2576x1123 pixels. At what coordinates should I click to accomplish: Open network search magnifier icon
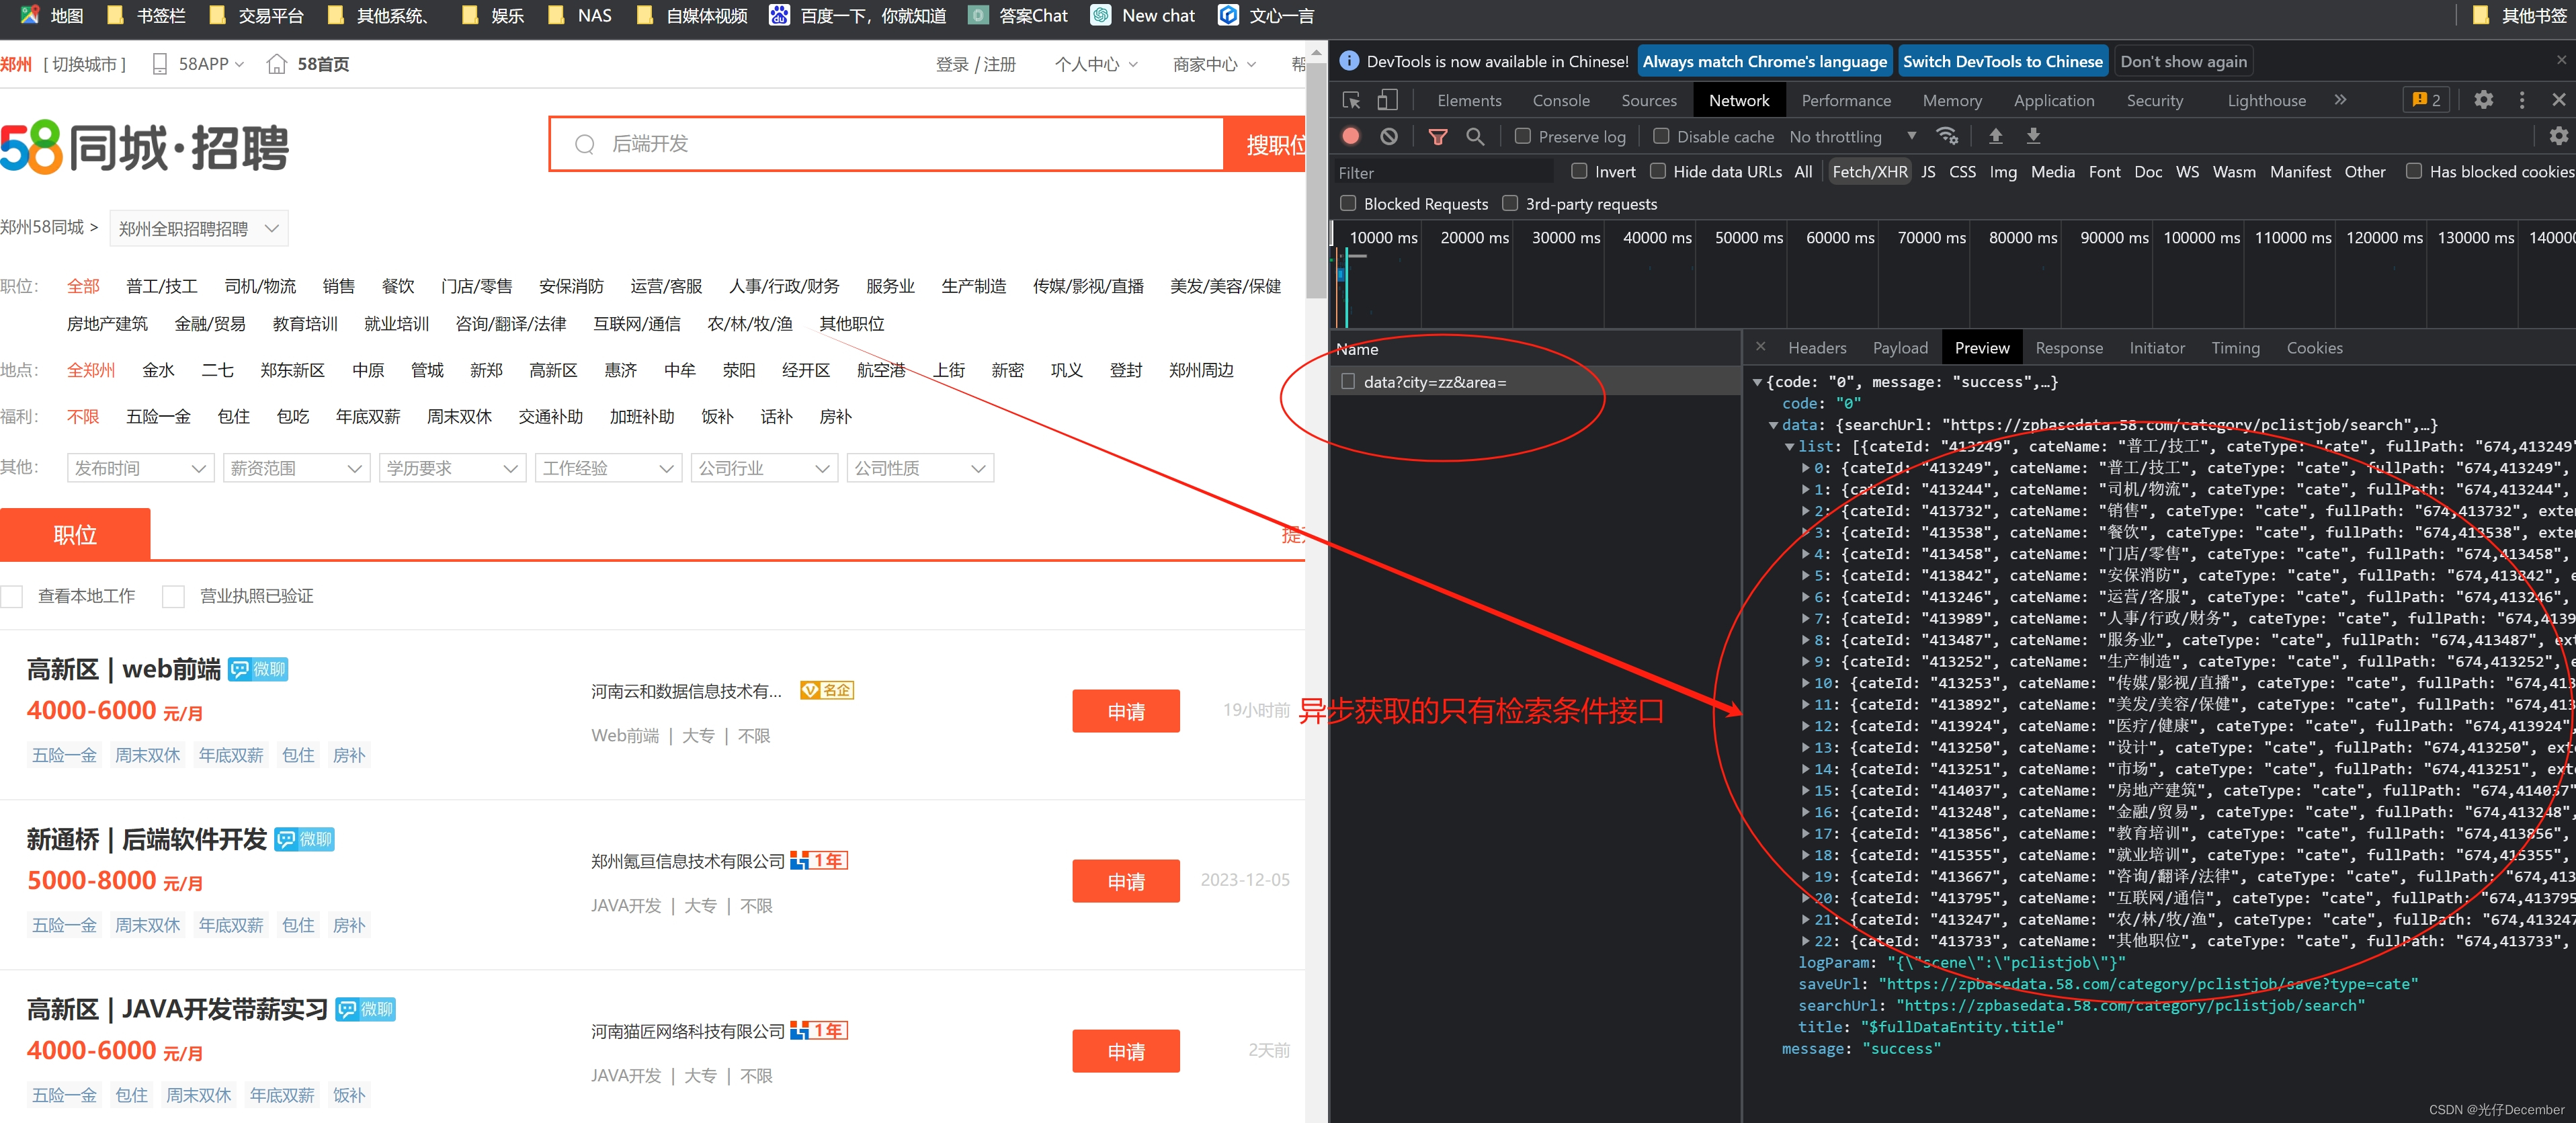pos(1475,136)
